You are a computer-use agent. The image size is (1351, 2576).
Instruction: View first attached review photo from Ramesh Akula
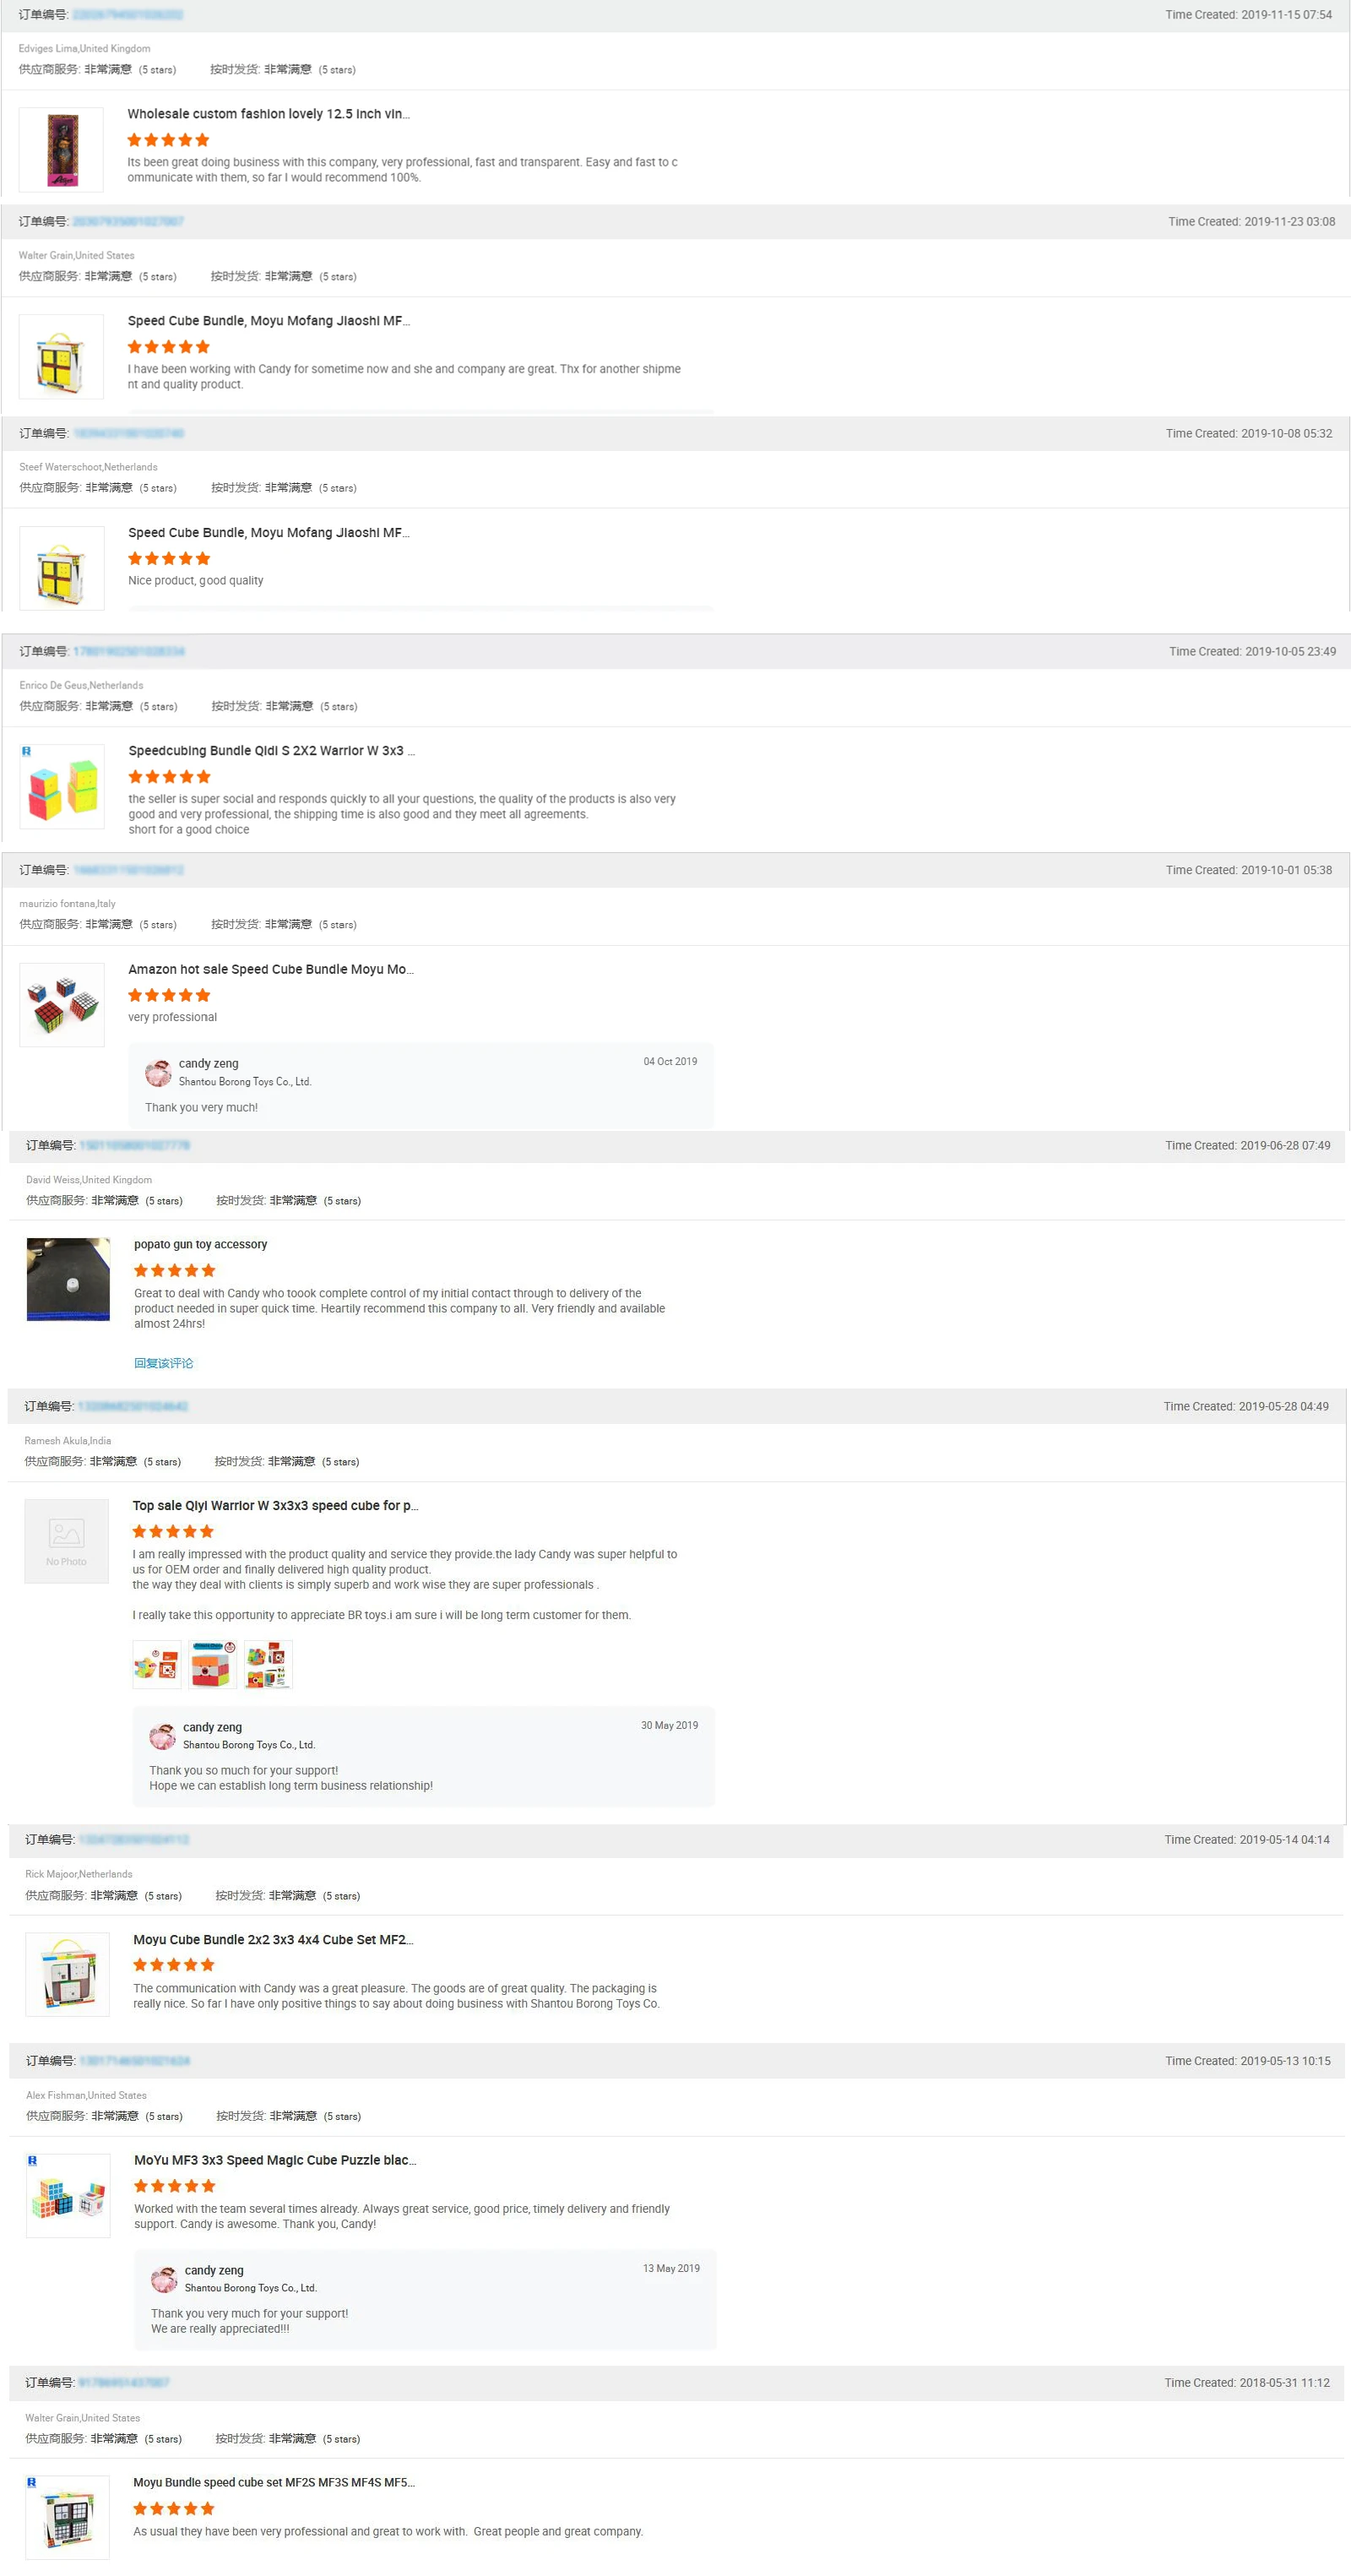[x=157, y=1664]
